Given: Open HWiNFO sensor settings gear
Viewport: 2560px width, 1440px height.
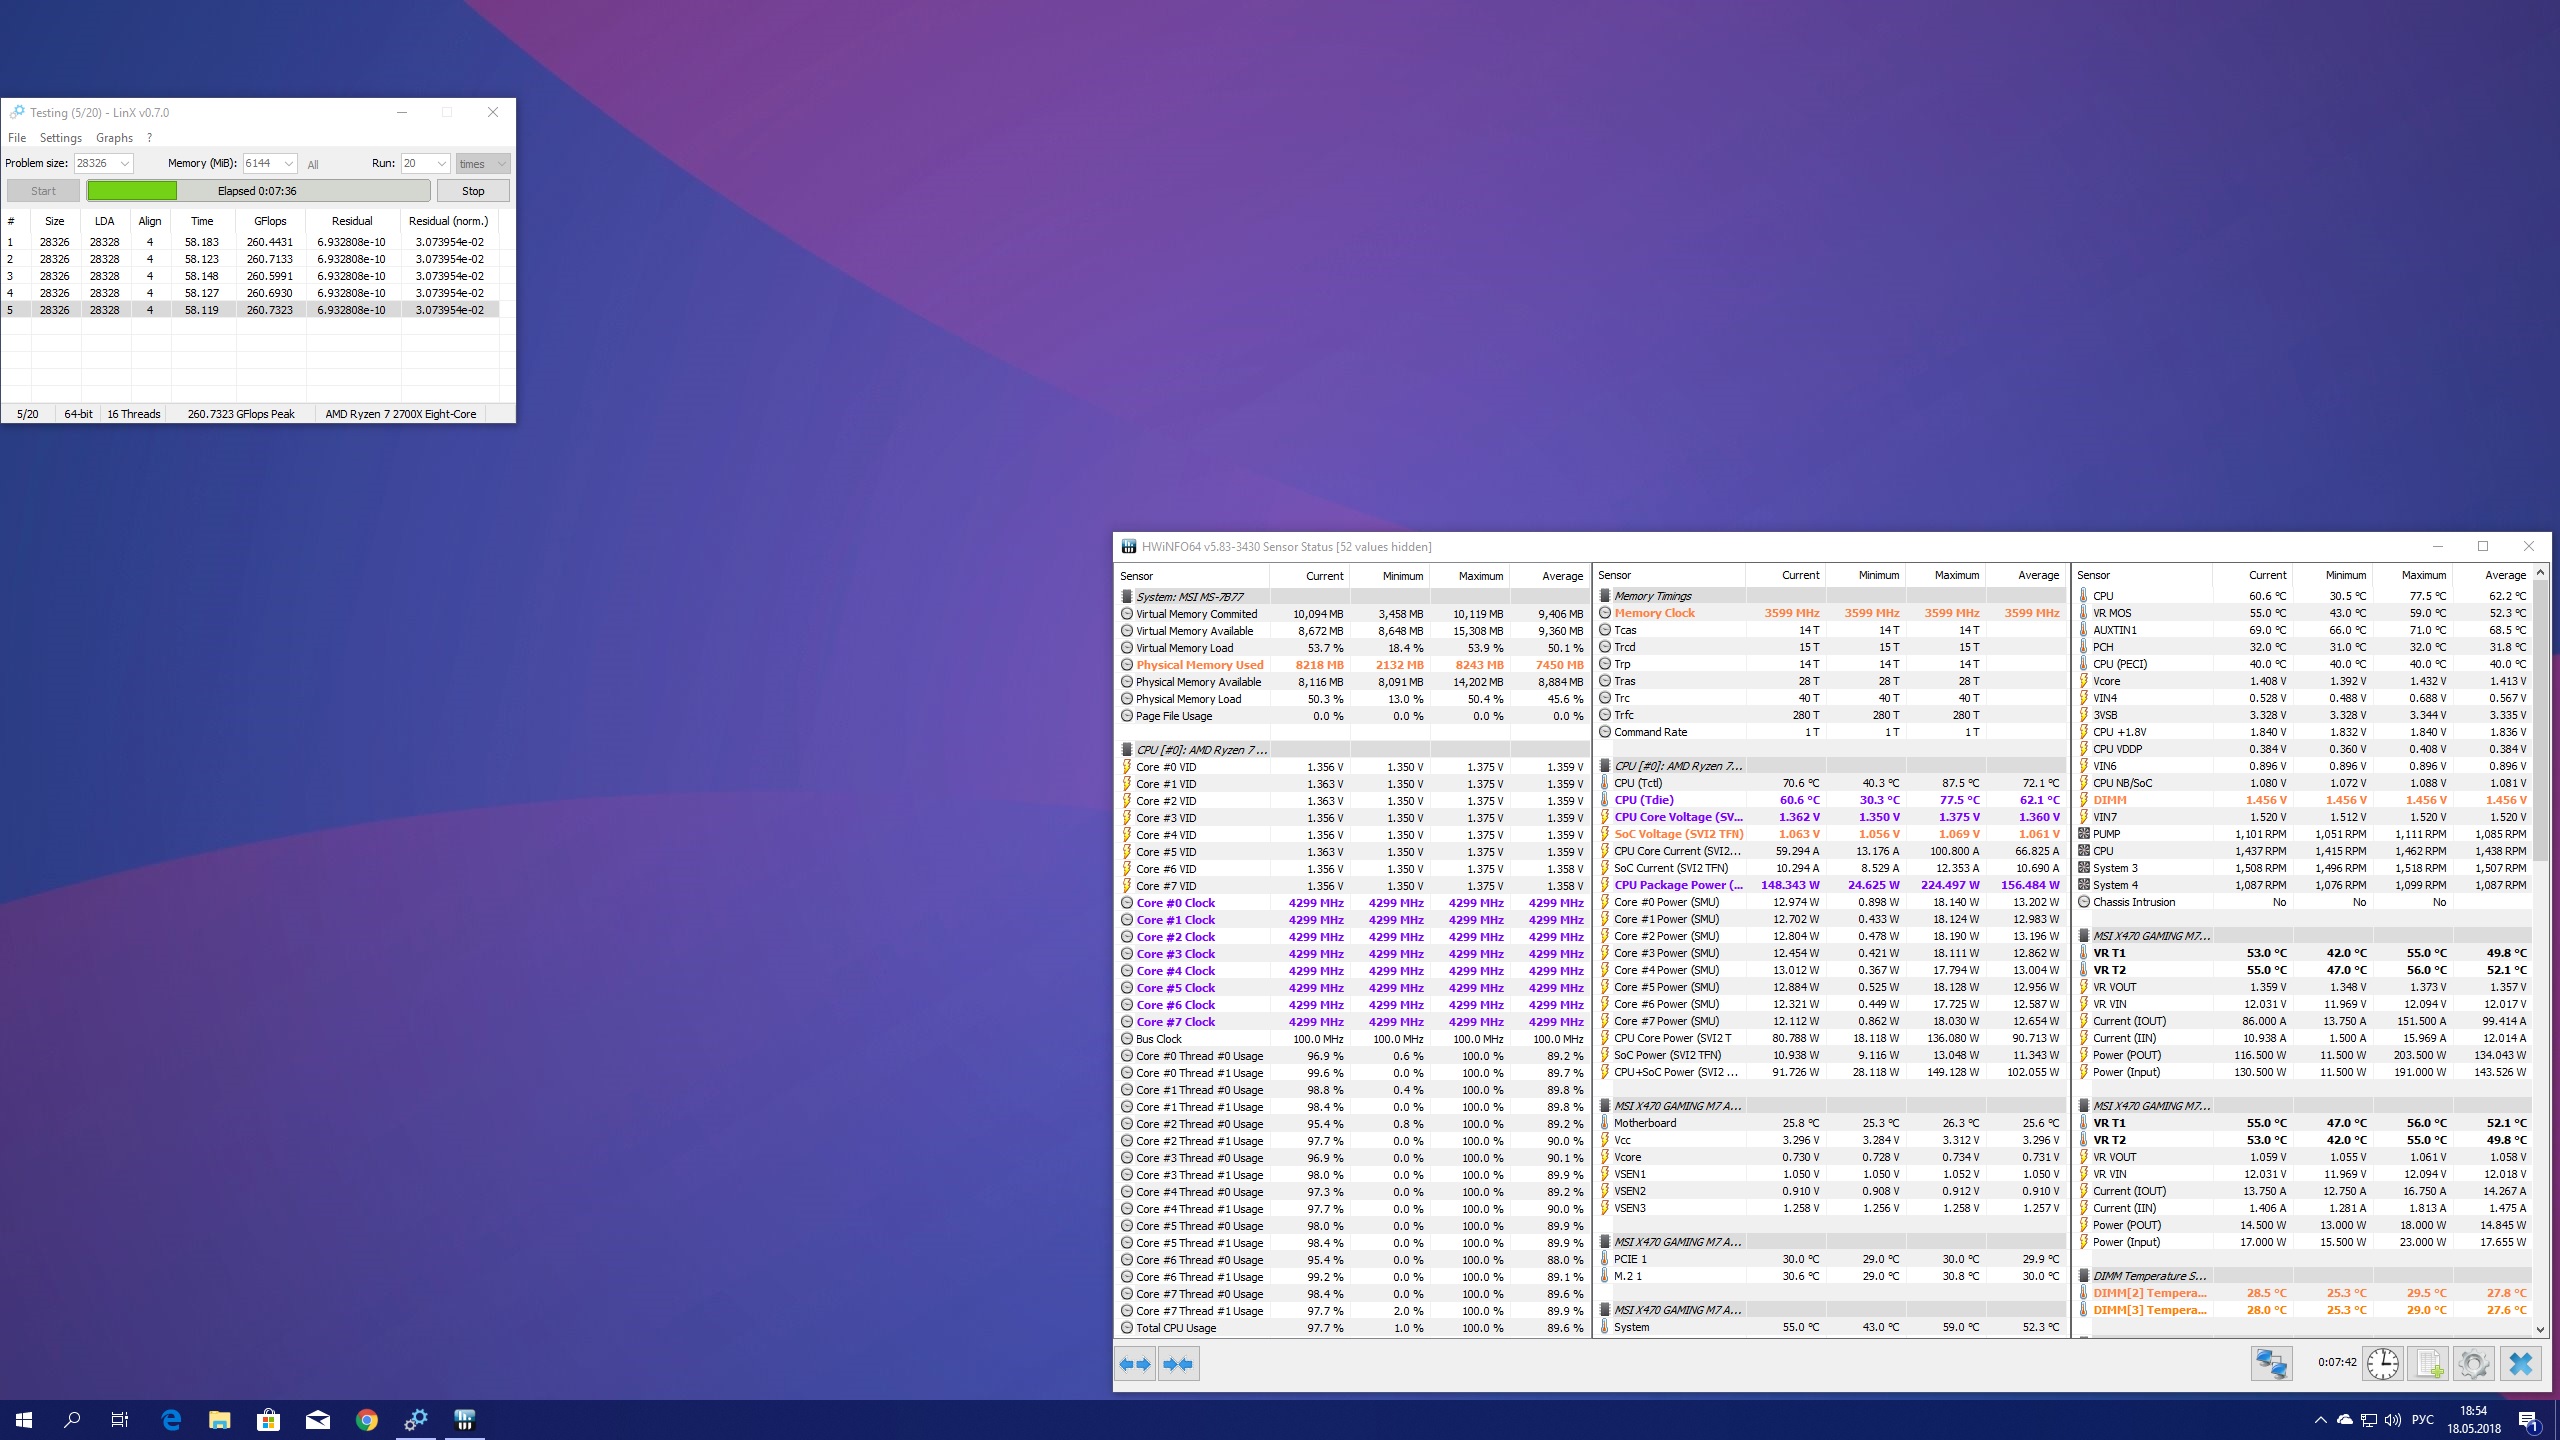Looking at the screenshot, I should (x=2473, y=1363).
